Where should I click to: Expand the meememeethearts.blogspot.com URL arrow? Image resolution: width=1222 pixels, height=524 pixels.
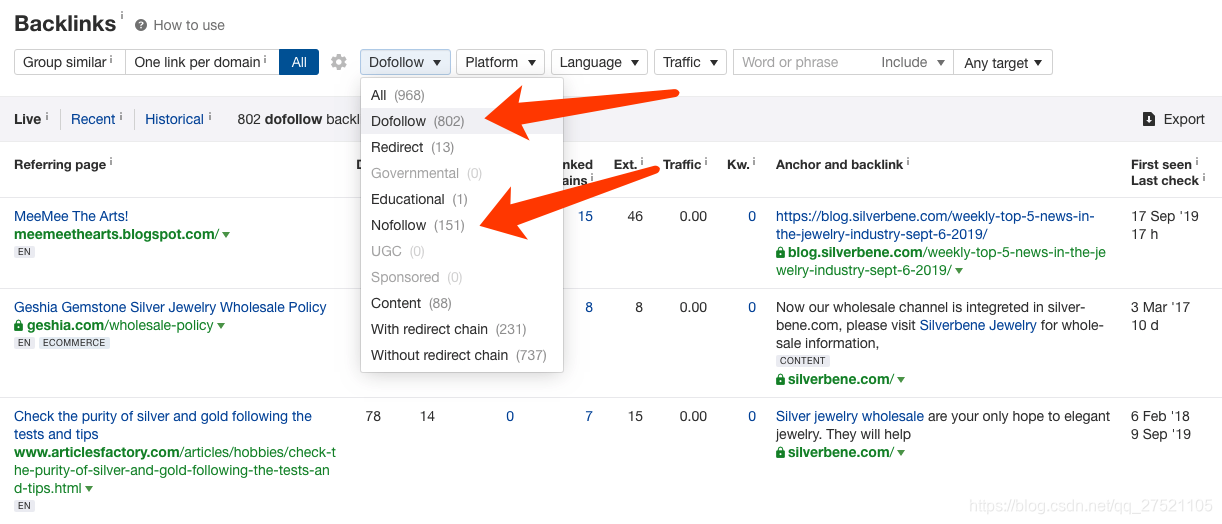tap(226, 235)
